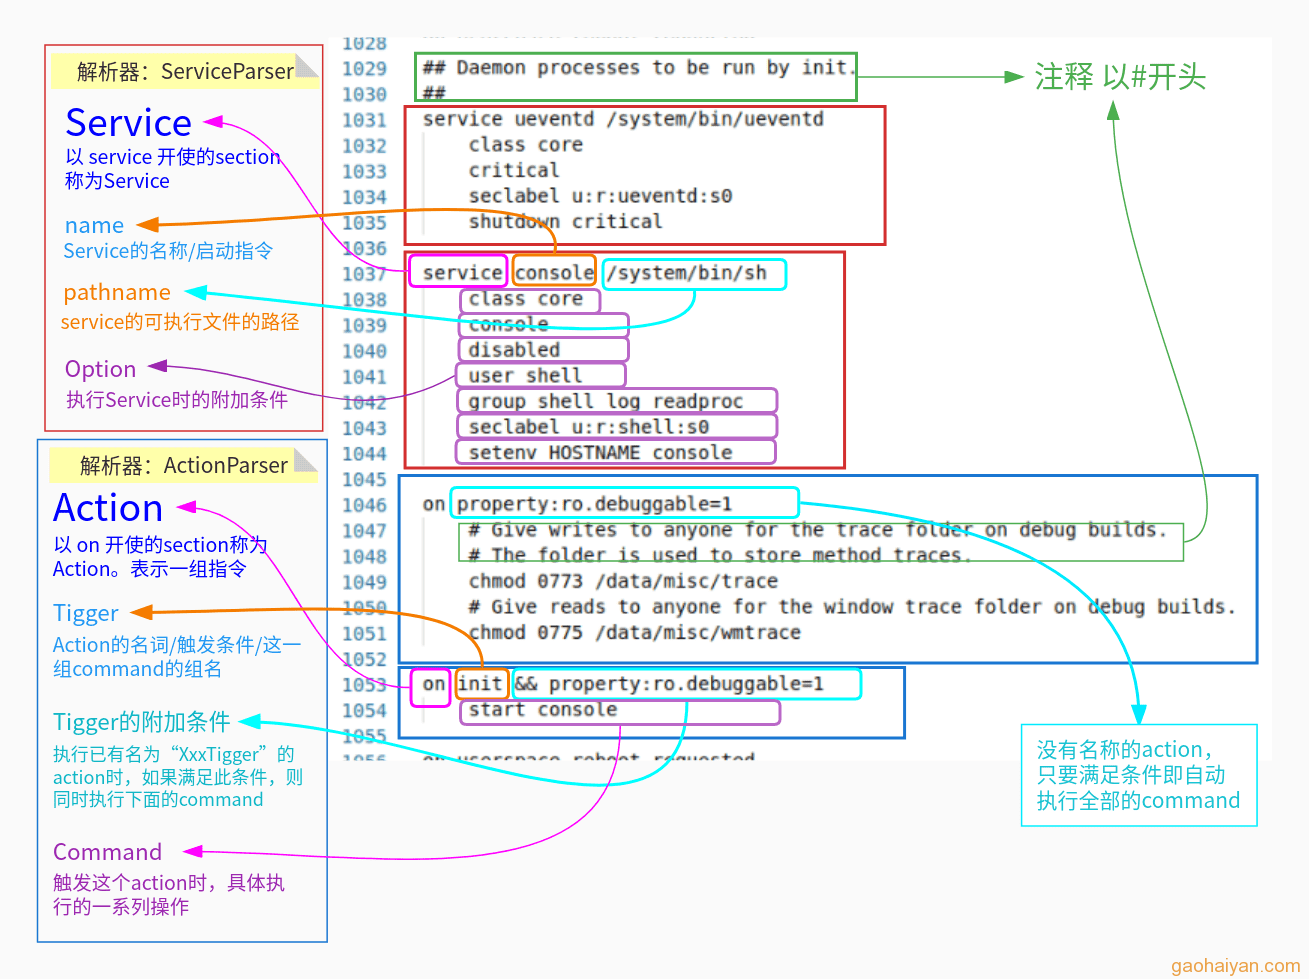Image resolution: width=1309 pixels, height=979 pixels.
Task: Click the text '触发这个action时，具体执'
Action: (169, 883)
